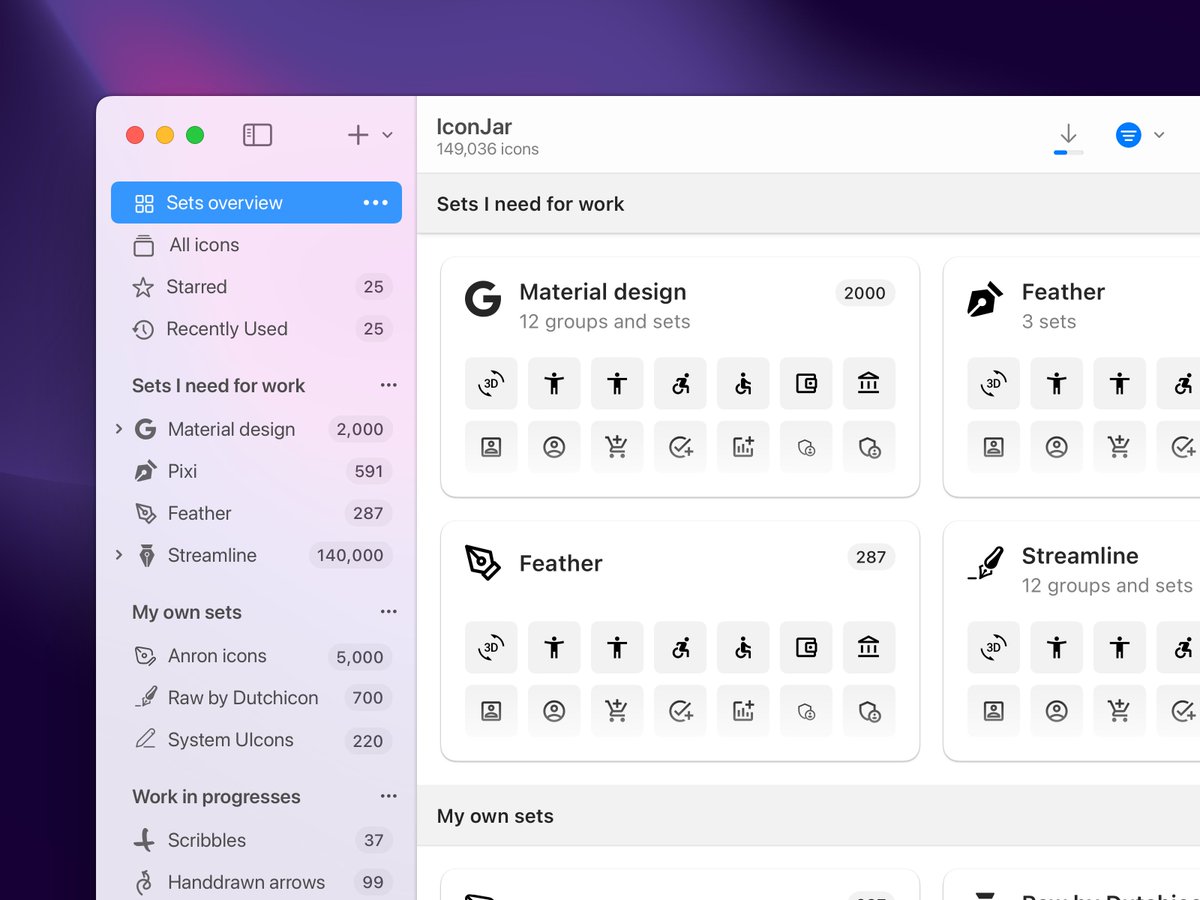Select Feather set in sidebar

coord(256,513)
